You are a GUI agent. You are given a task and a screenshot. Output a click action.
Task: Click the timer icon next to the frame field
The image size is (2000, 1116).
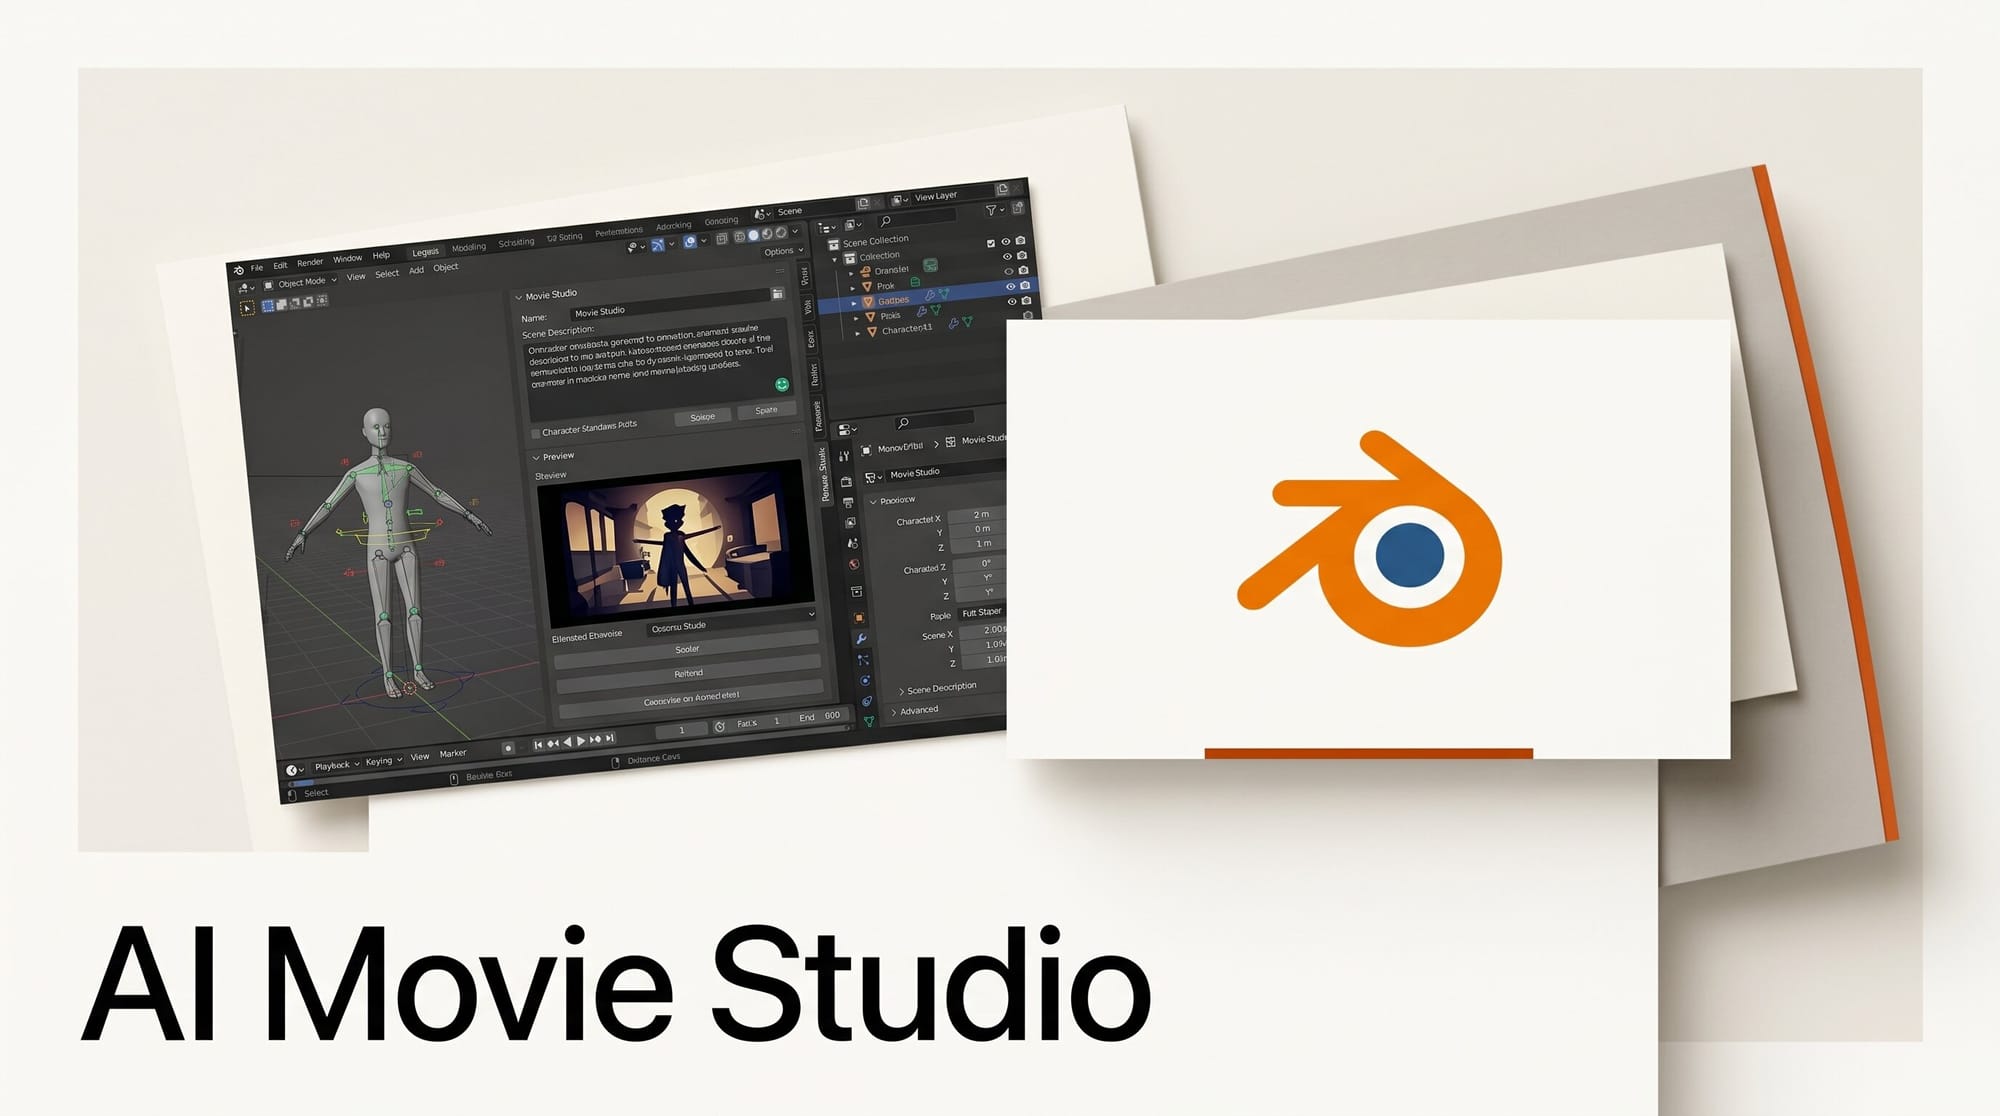coord(719,727)
